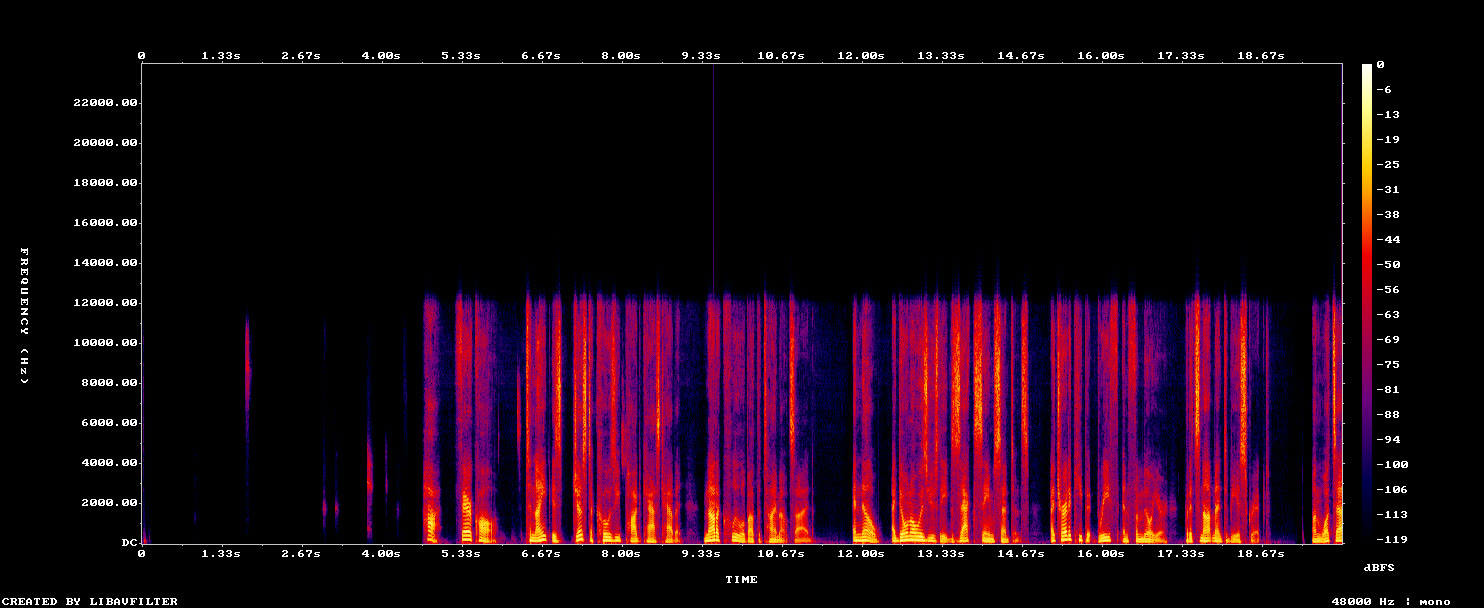Image resolution: width=1484 pixels, height=608 pixels.
Task: Click the 48000 Hz mono text
Action: pos(1391,601)
